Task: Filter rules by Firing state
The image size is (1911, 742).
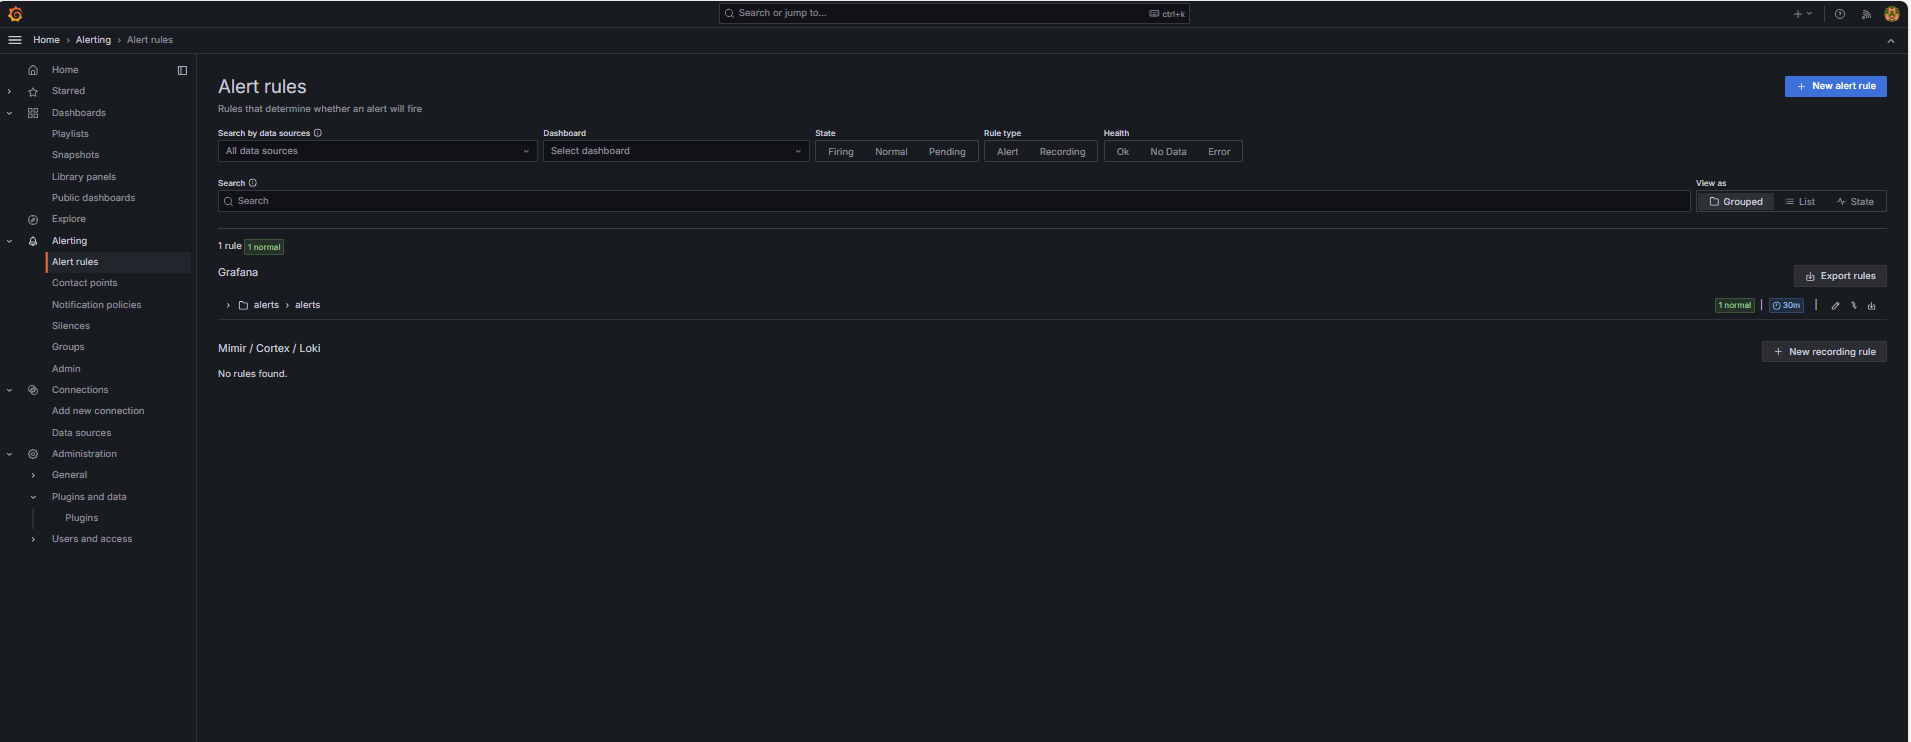Action: point(841,152)
